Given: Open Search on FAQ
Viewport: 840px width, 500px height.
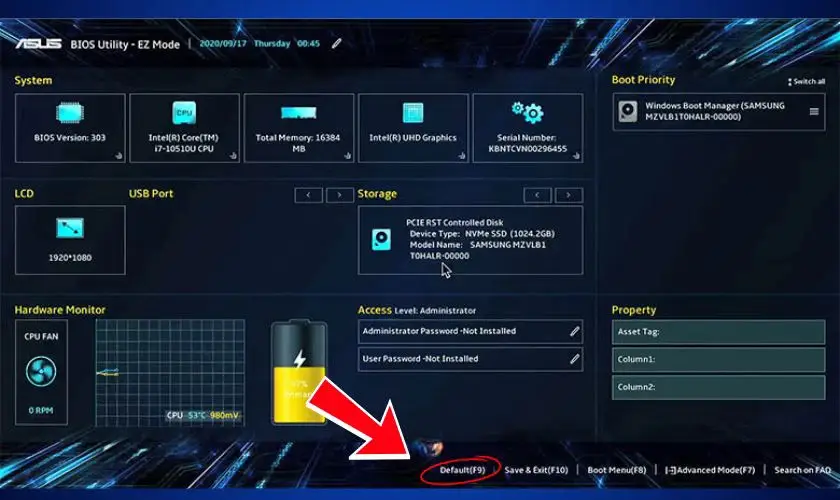Looking at the screenshot, I should [x=802, y=470].
